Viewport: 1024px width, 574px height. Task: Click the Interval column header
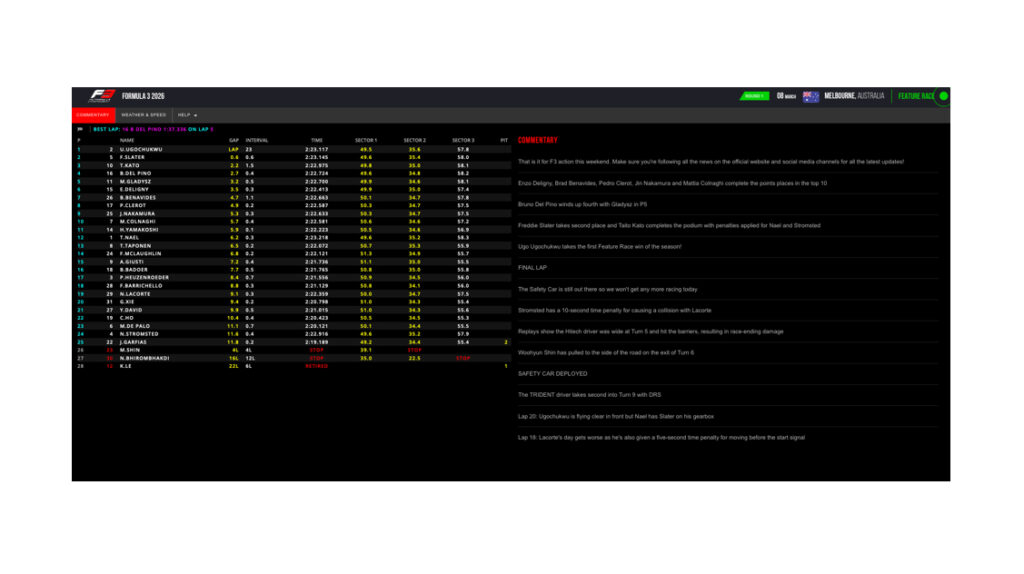click(x=257, y=140)
